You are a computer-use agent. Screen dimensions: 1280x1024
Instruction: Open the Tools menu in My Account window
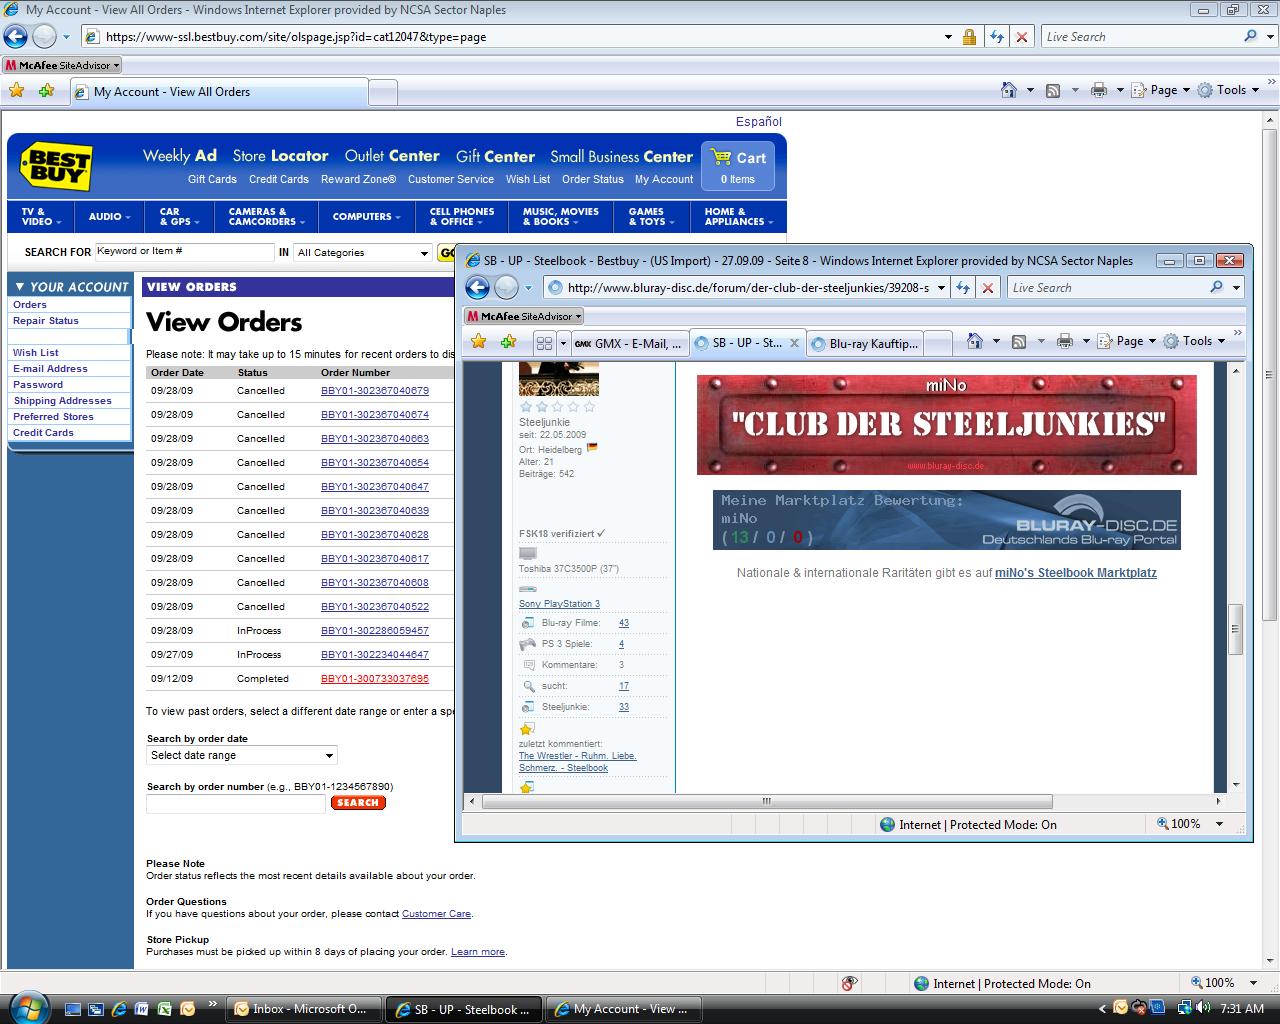tap(1228, 90)
